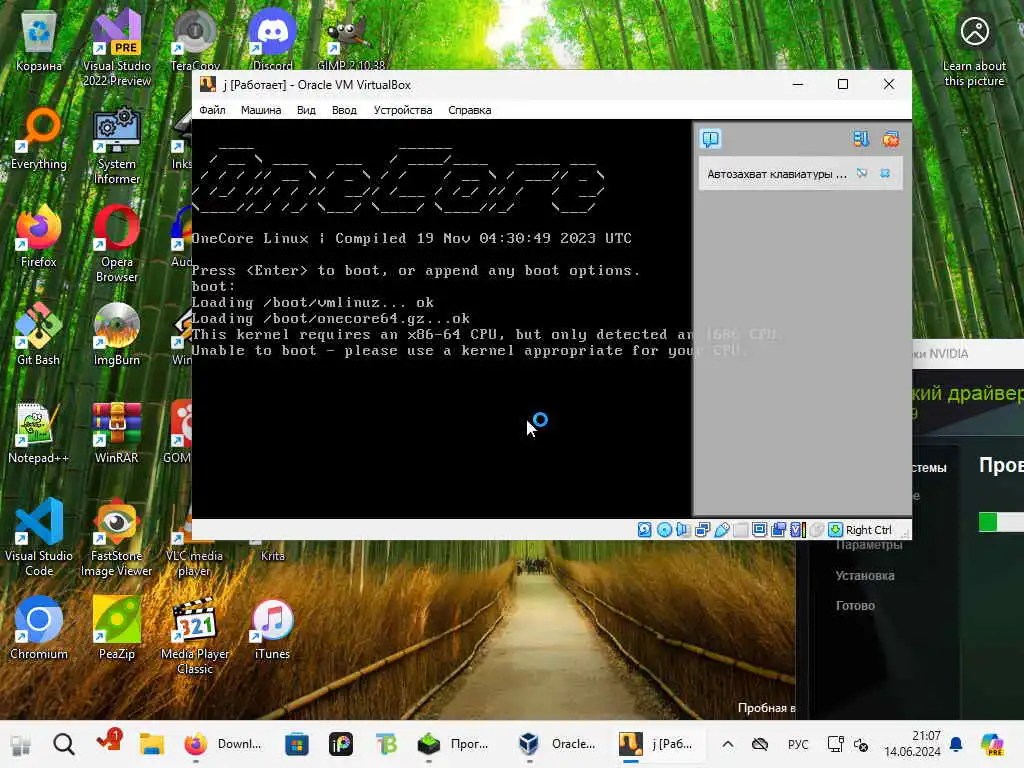Click the notification order toggle icon
The image size is (1024, 768).
(861, 138)
